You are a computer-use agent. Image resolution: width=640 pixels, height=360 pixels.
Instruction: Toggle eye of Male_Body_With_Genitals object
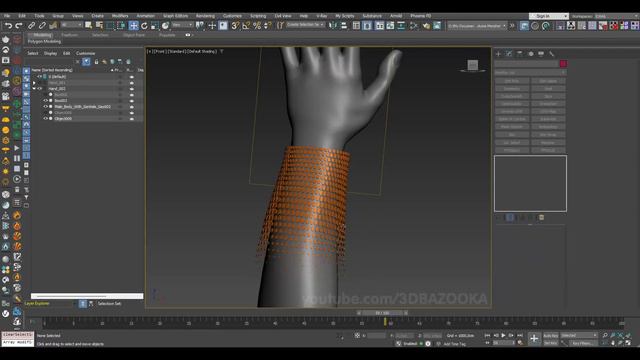click(x=46, y=107)
